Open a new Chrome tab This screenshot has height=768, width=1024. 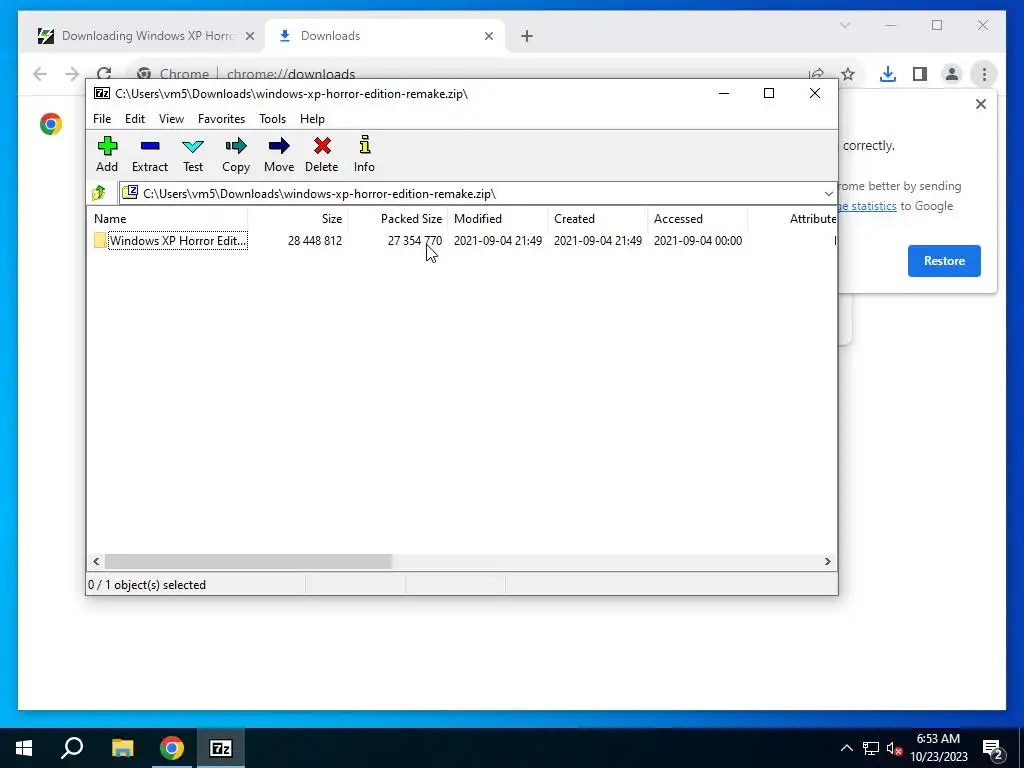tap(527, 36)
